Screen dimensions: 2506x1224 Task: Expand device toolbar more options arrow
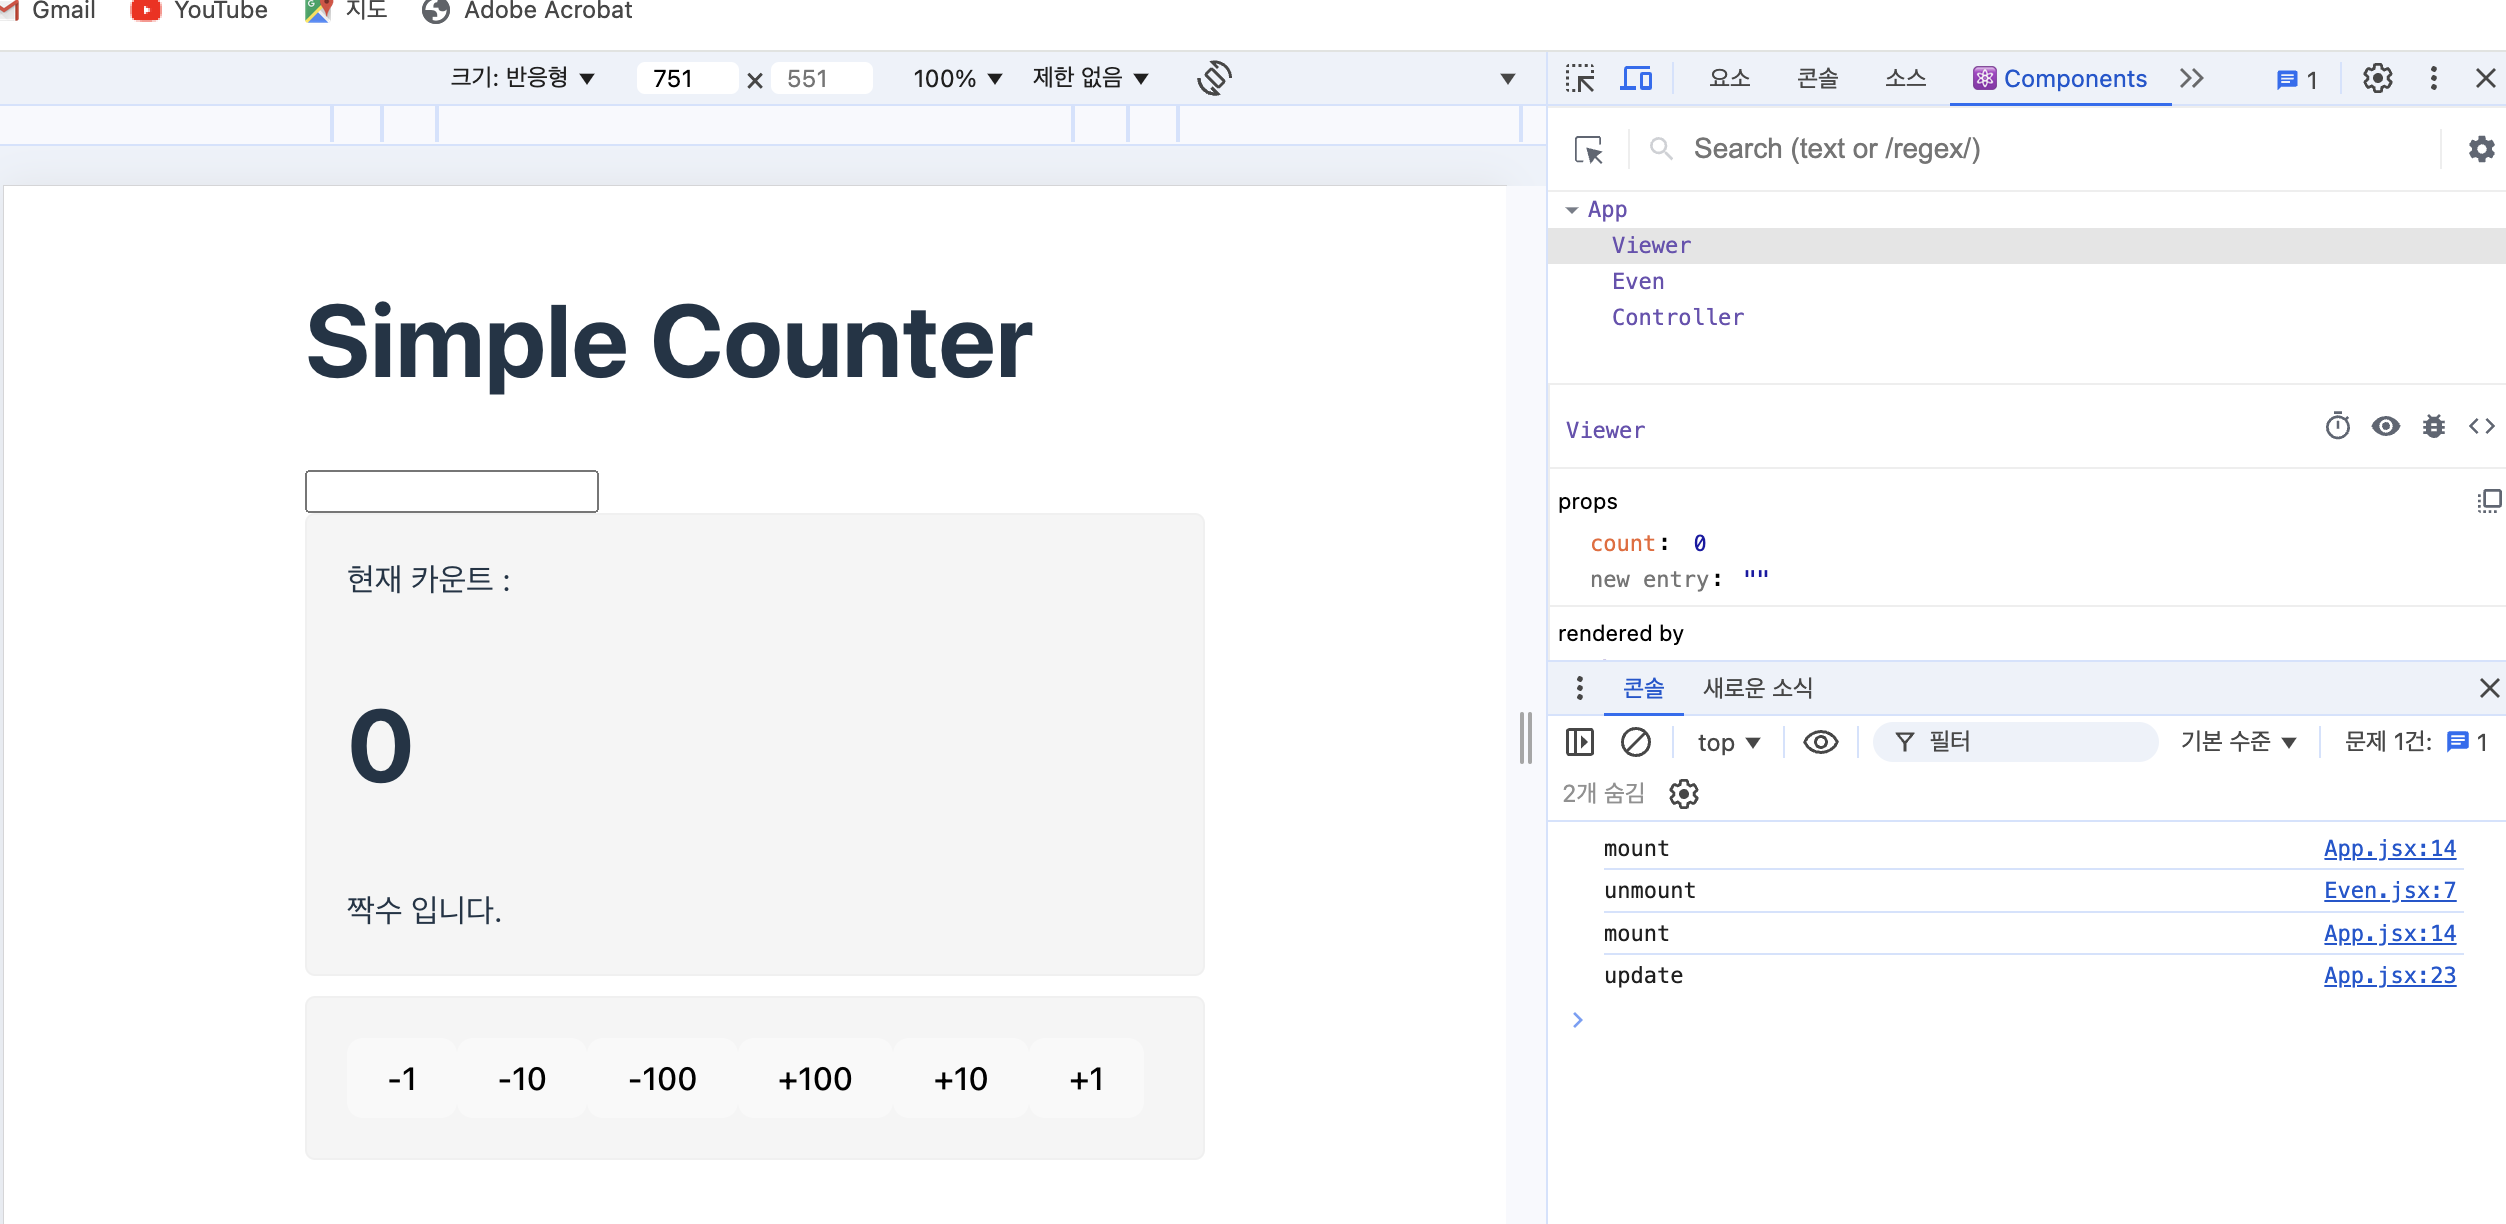pyautogui.click(x=1508, y=78)
